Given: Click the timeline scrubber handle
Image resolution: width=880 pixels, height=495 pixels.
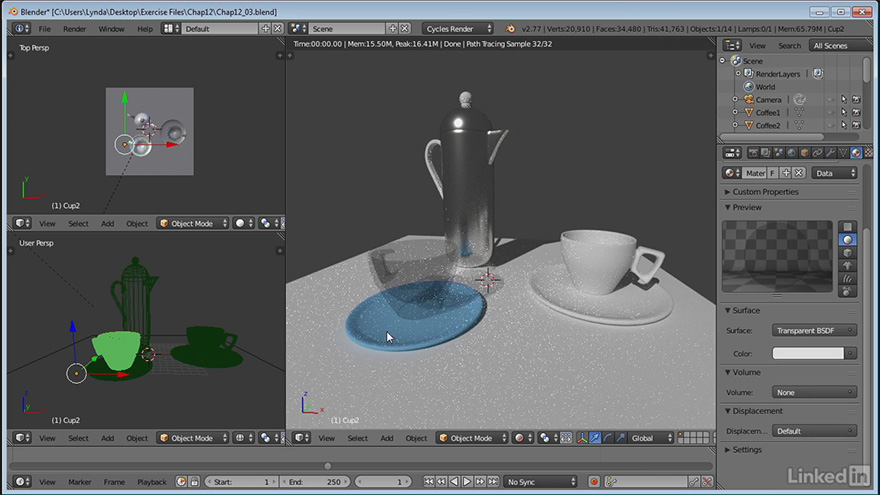Looking at the screenshot, I should (328, 466).
